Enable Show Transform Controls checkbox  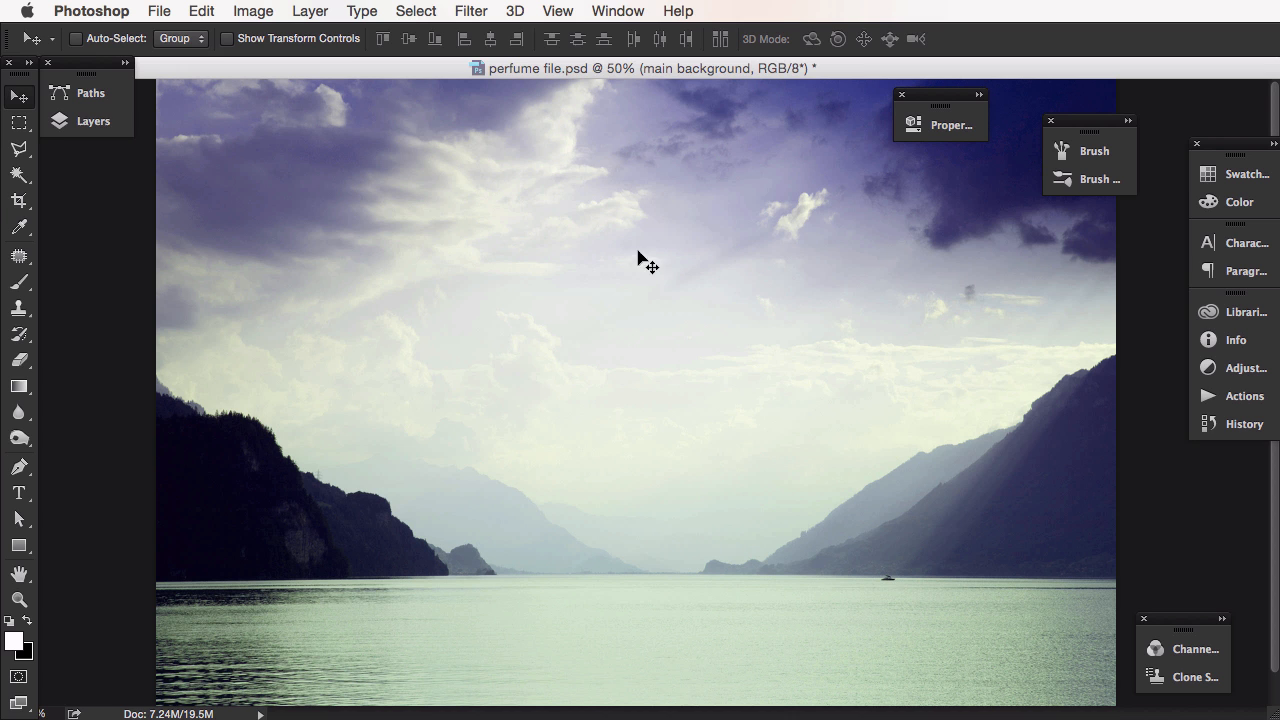pyautogui.click(x=227, y=39)
